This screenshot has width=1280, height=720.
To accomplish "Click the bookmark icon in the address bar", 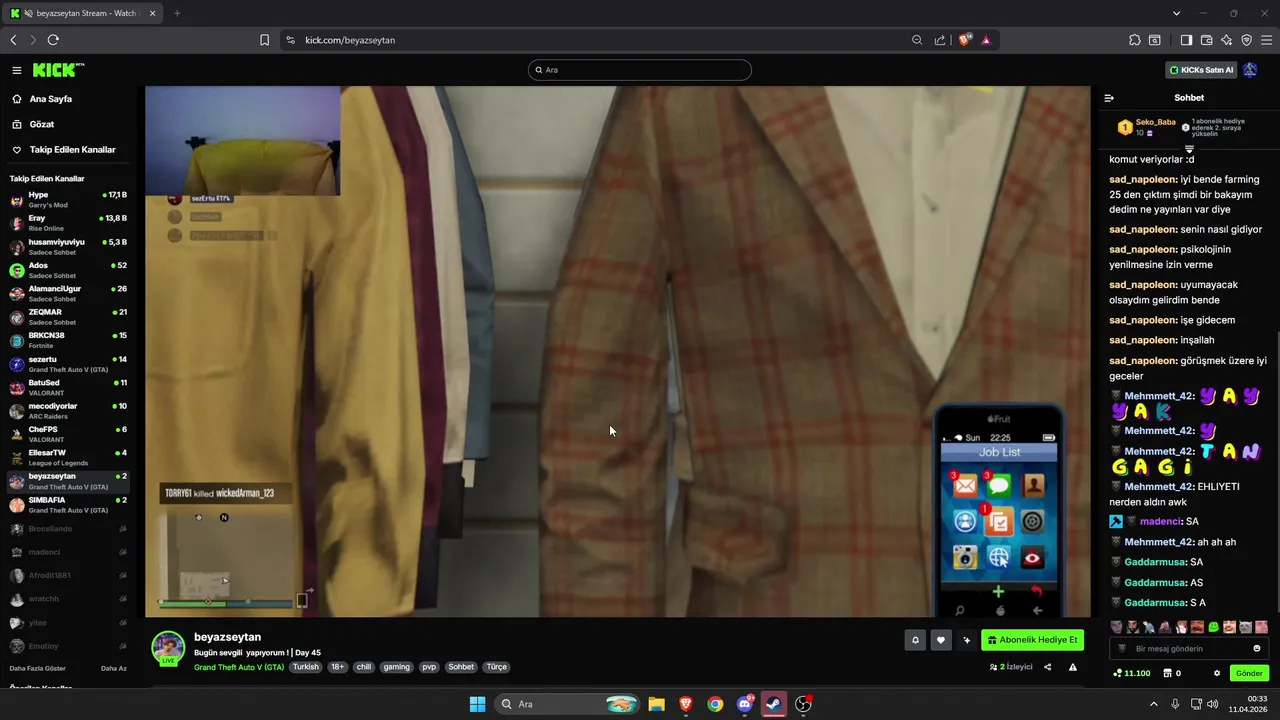I will (x=264, y=40).
